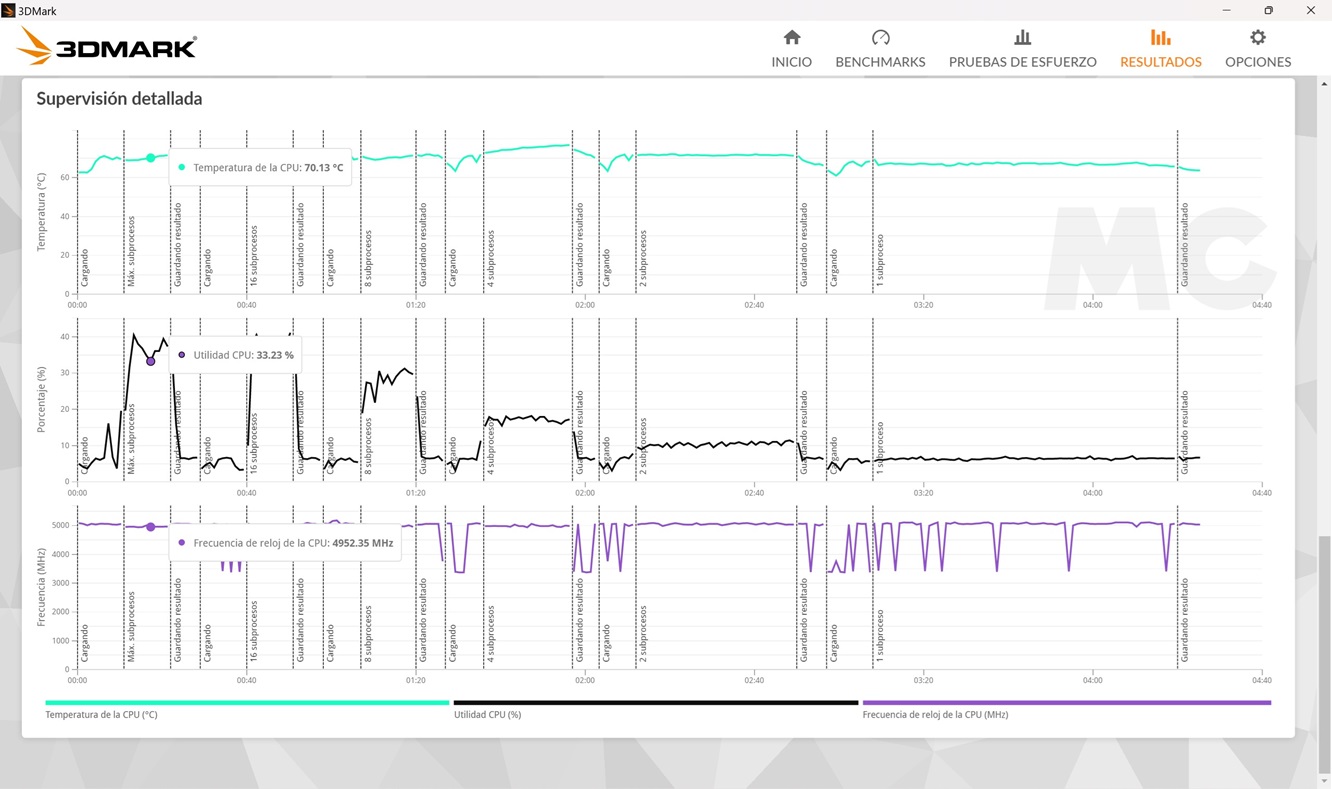The width and height of the screenshot is (1332, 789).
Task: Click the purple dot on the CPU utility graph
Action: point(151,362)
